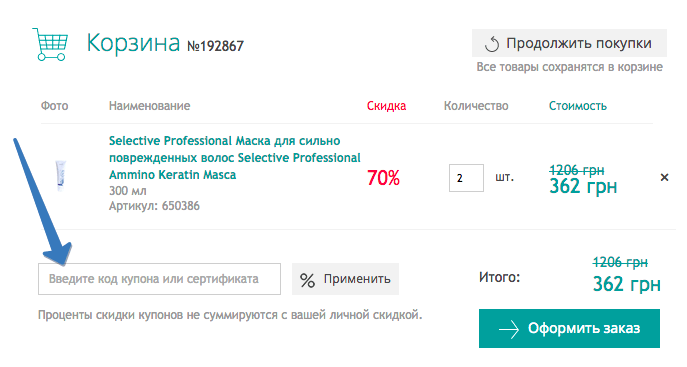Click the Корзина page heading

coord(133,43)
